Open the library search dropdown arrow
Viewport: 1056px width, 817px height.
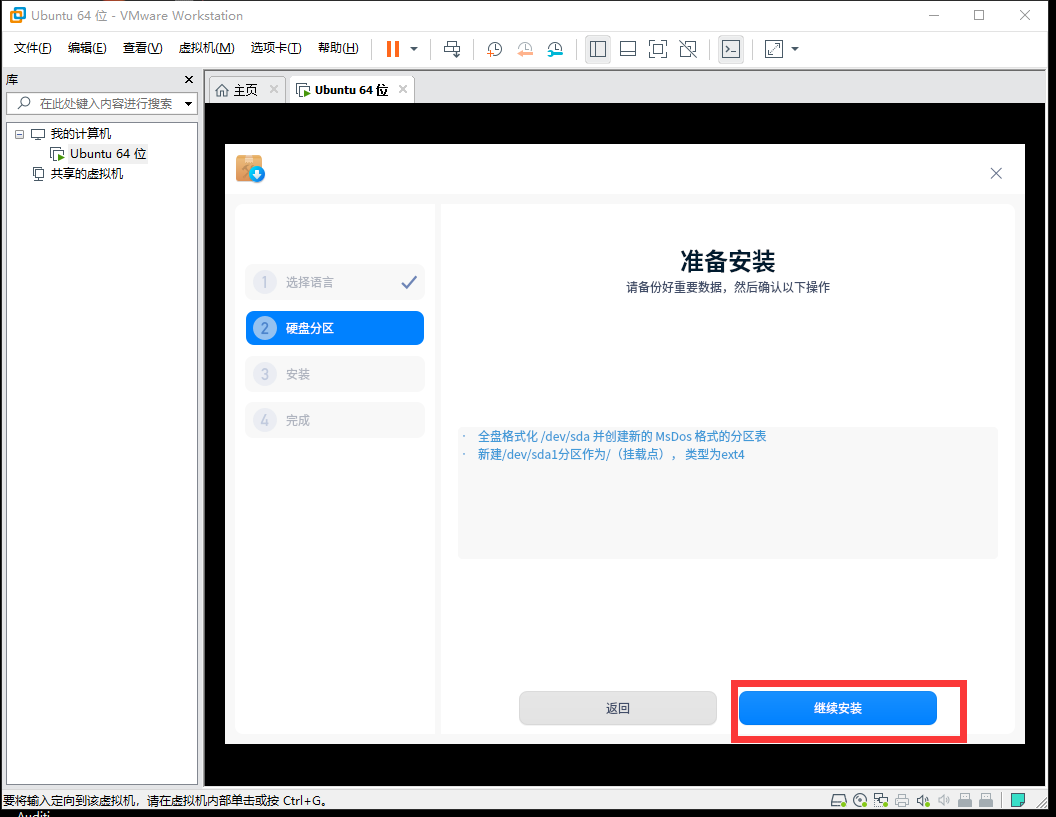(189, 104)
